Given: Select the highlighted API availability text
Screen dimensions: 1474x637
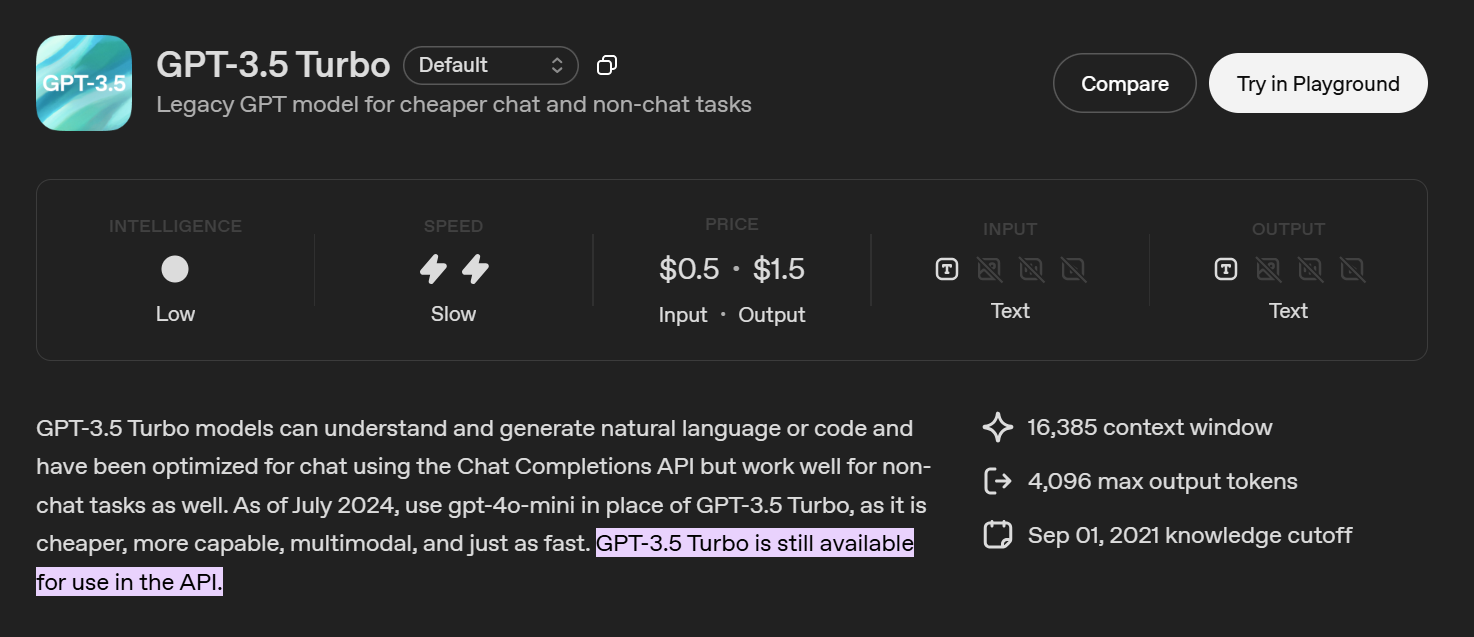Looking at the screenshot, I should tap(754, 543).
